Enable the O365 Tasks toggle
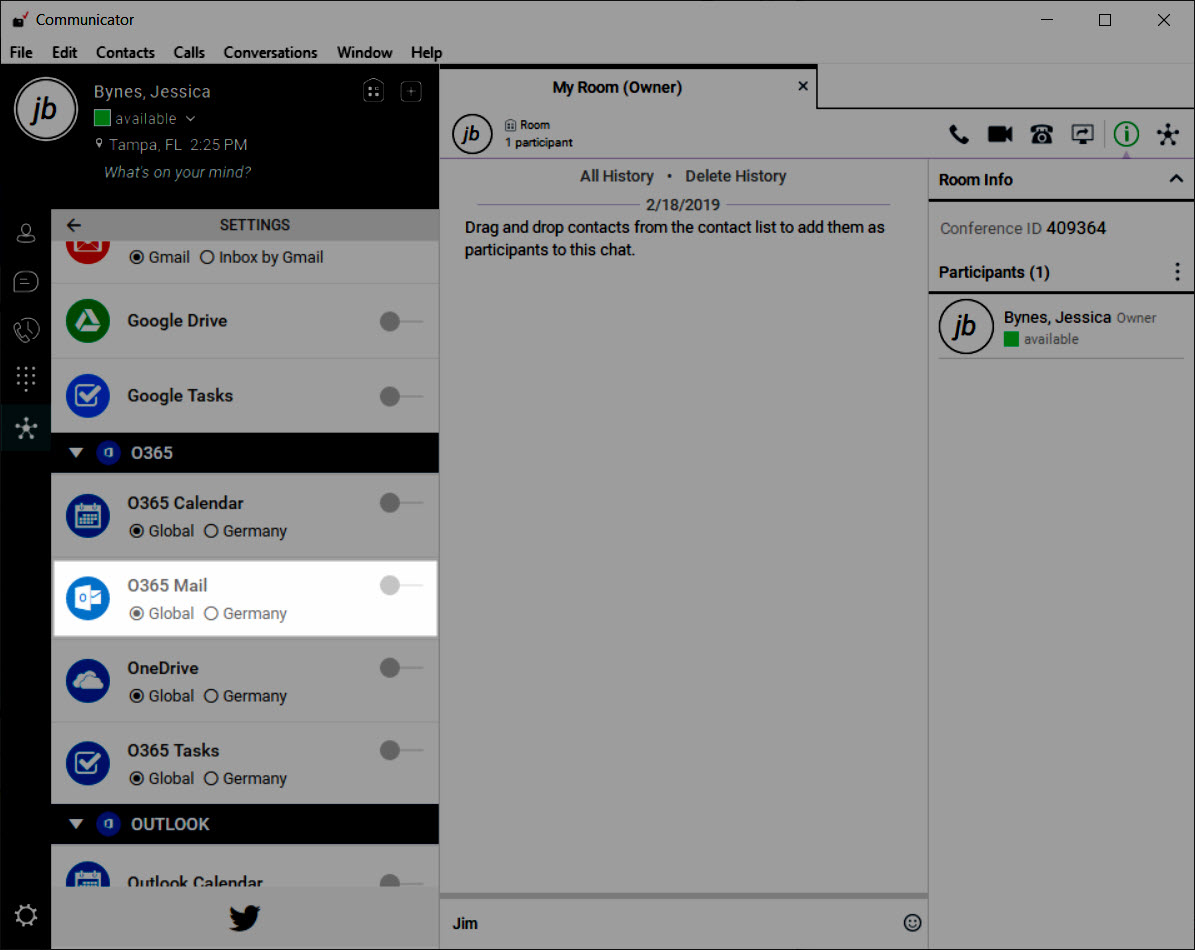The image size is (1195, 950). click(400, 750)
